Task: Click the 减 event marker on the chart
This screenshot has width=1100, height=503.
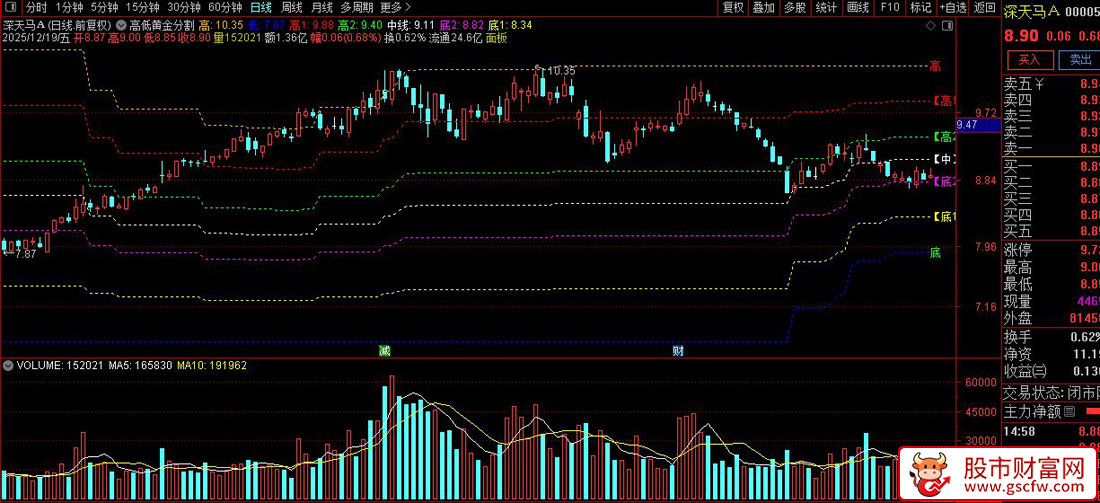Action: (383, 349)
